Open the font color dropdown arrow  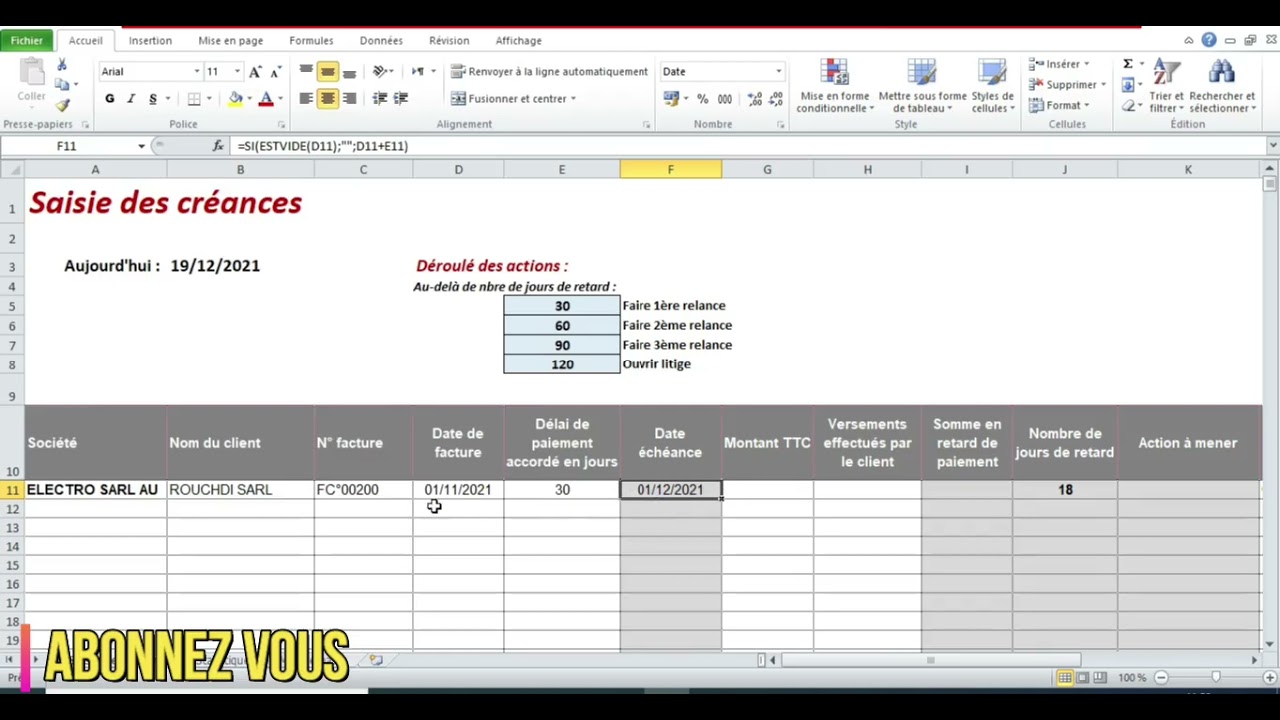(280, 99)
